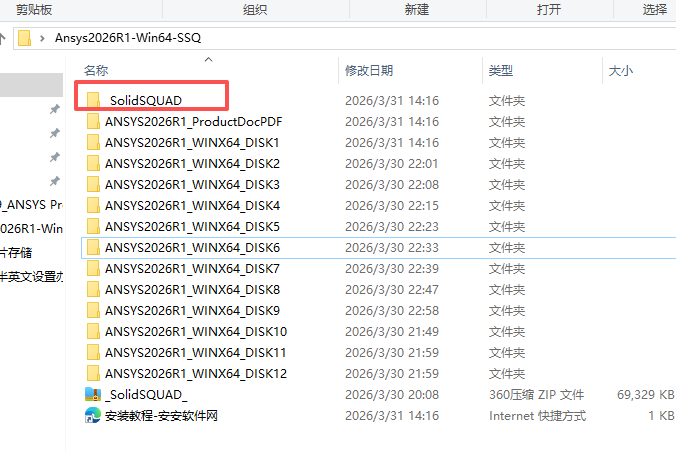
Task: Sort files by 修改日期 column header
Action: click(369, 71)
